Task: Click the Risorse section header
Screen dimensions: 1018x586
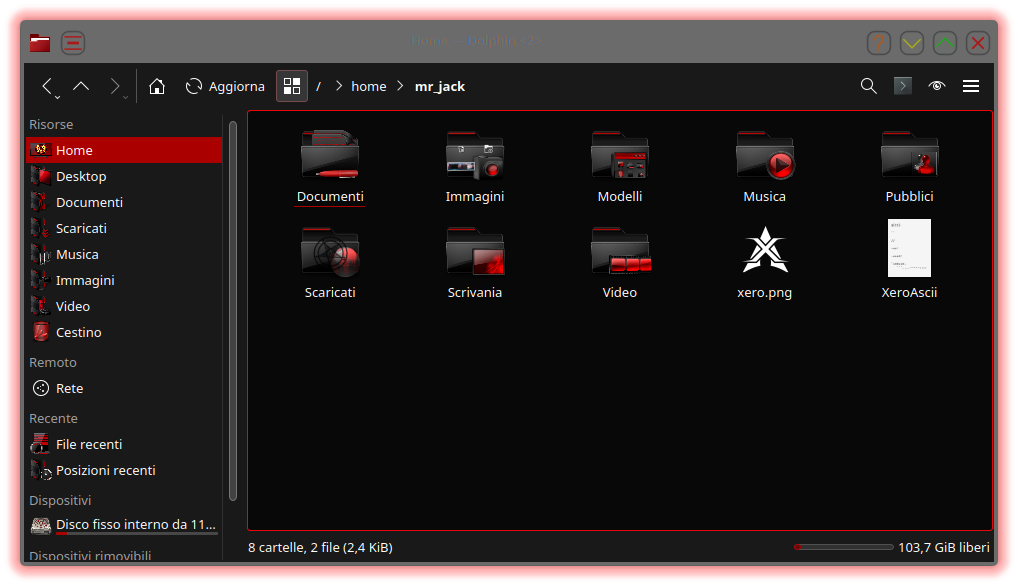Action: (51, 124)
